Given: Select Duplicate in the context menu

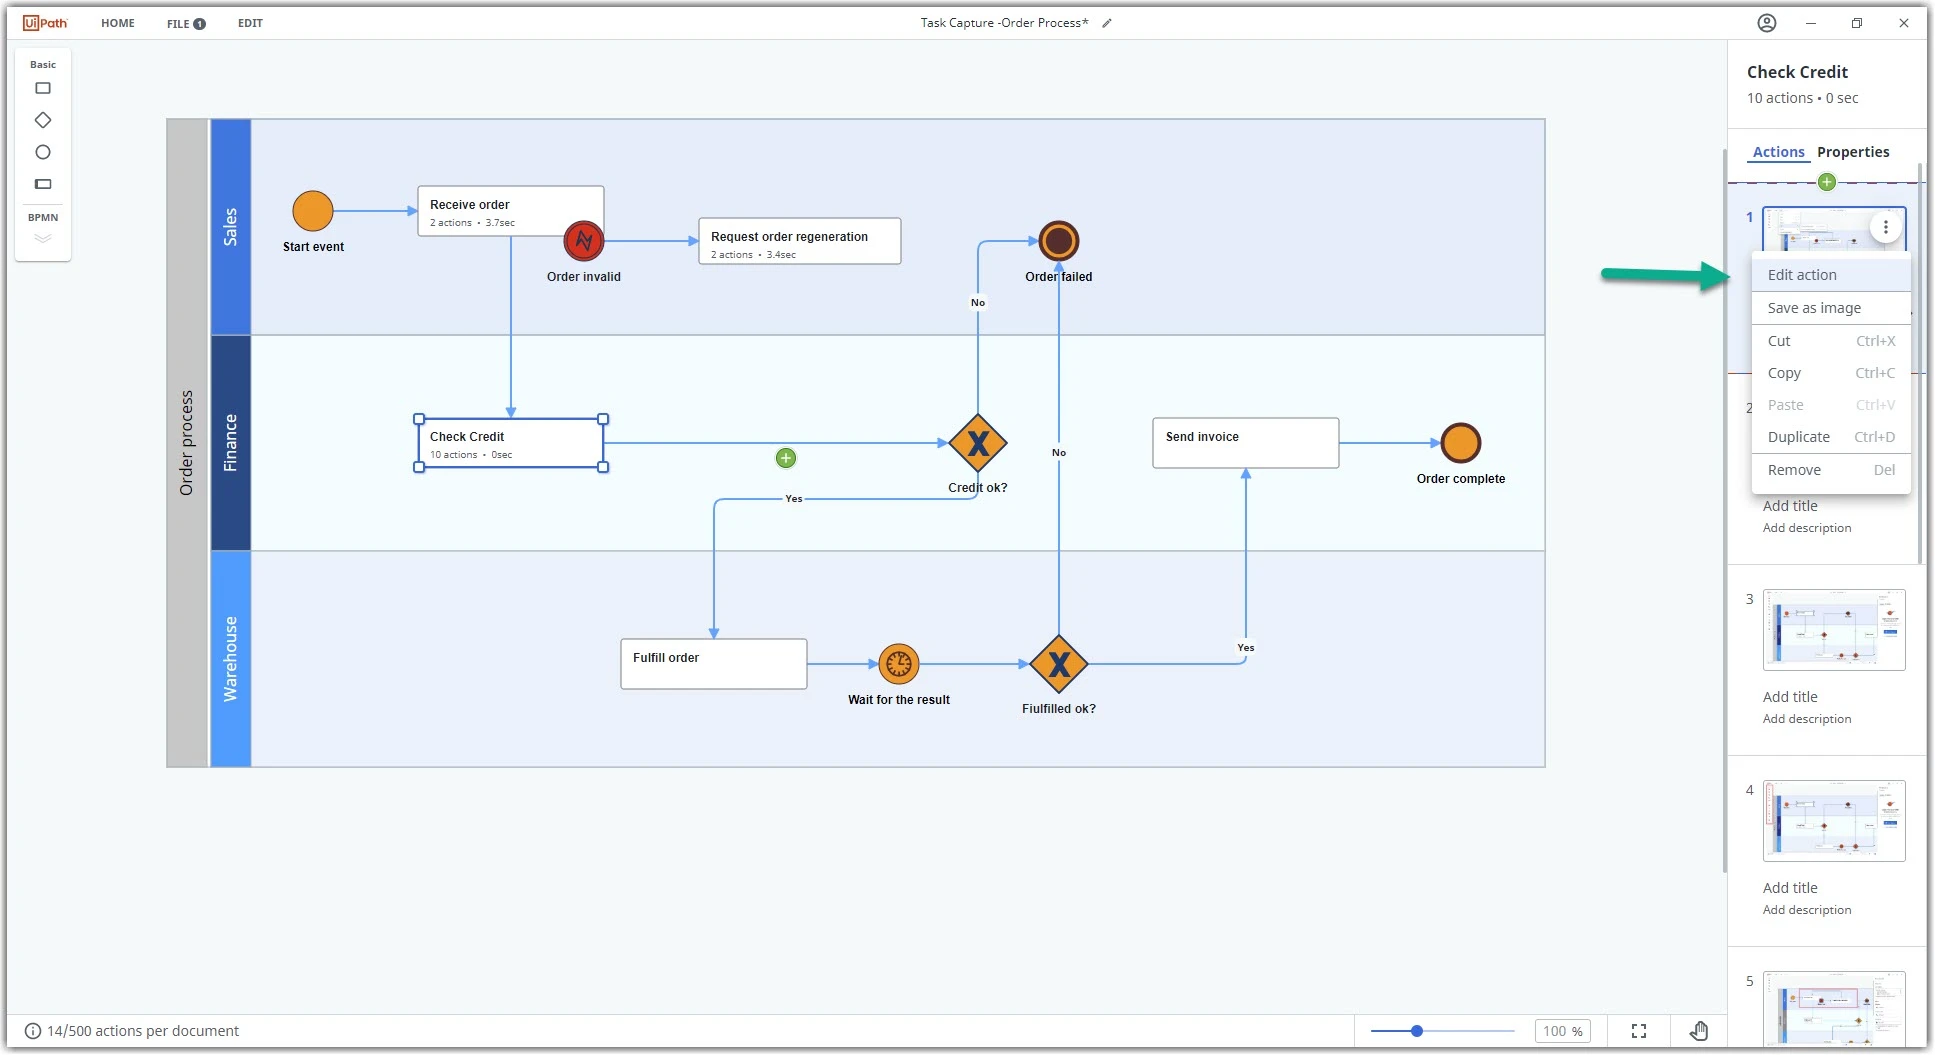Looking at the screenshot, I should coord(1831,437).
